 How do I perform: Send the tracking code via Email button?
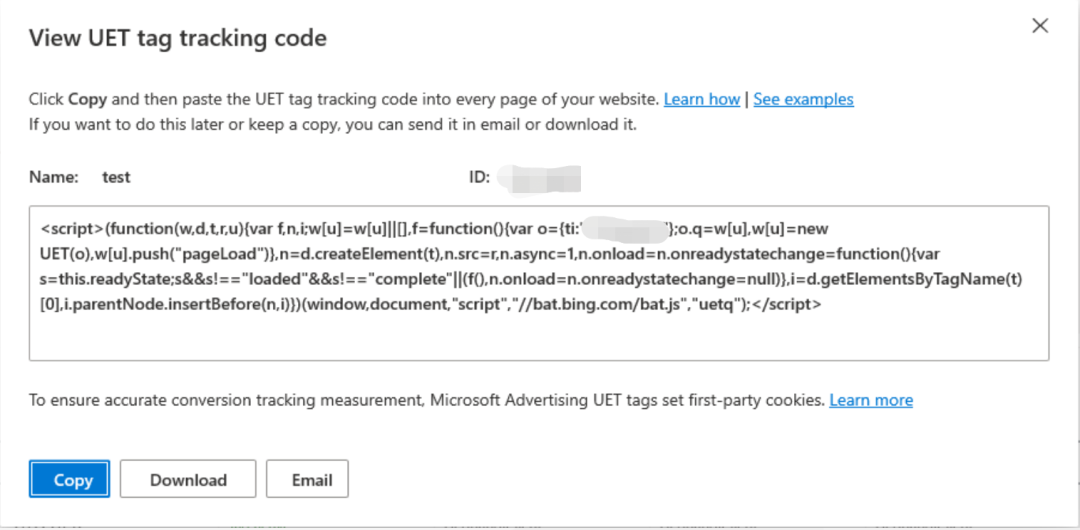[x=307, y=479]
